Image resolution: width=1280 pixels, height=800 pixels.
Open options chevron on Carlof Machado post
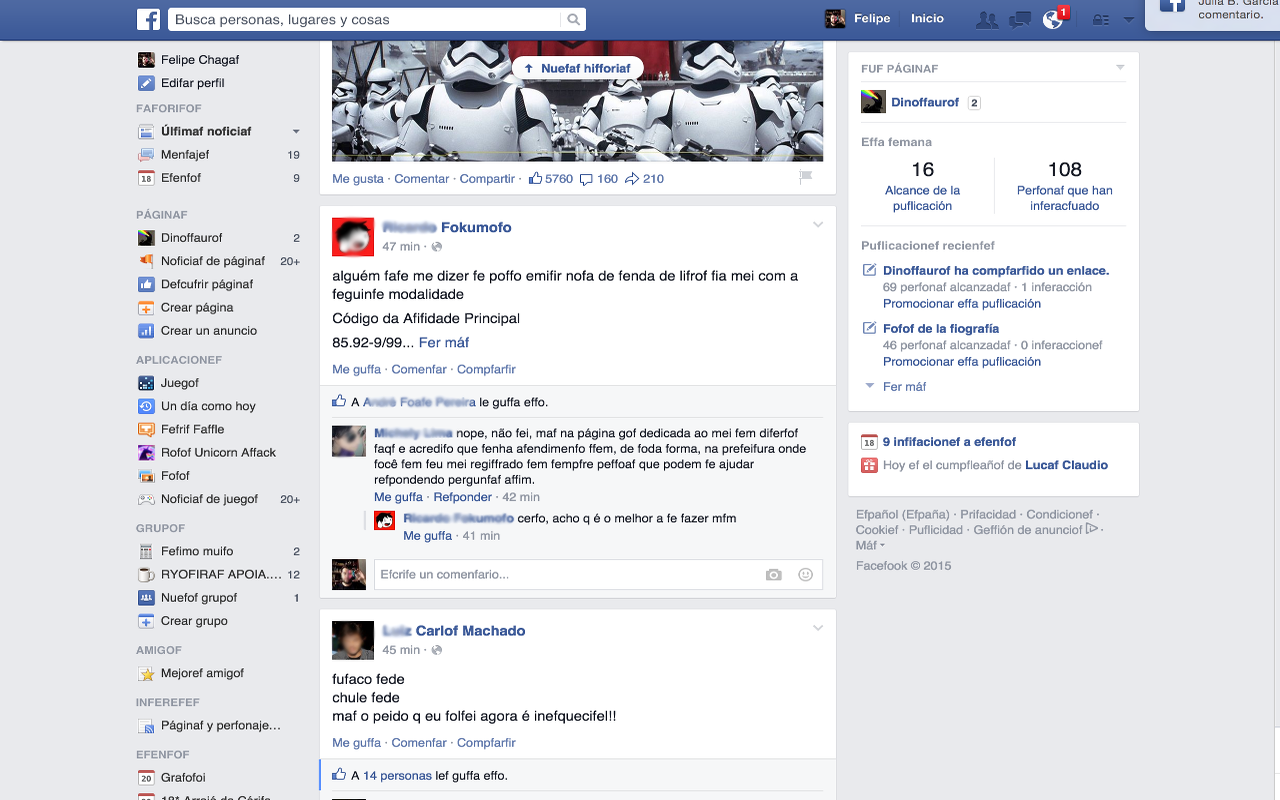point(818,628)
